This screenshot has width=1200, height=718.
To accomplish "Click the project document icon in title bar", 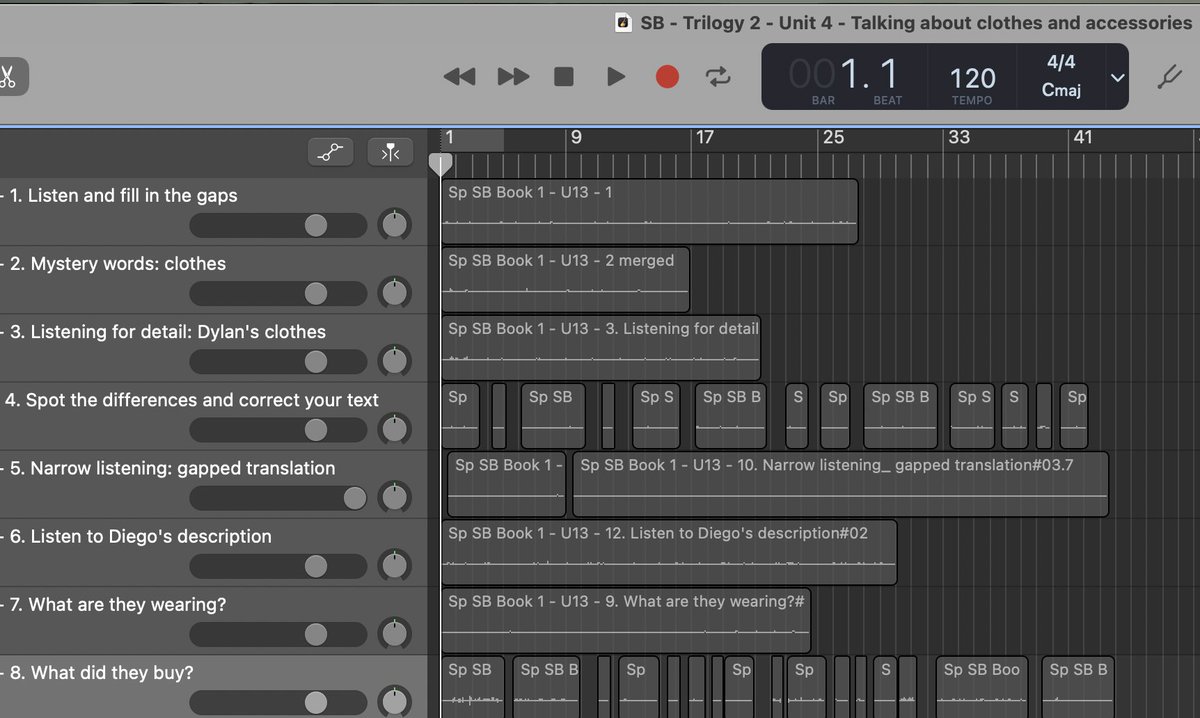I will click(x=623, y=22).
